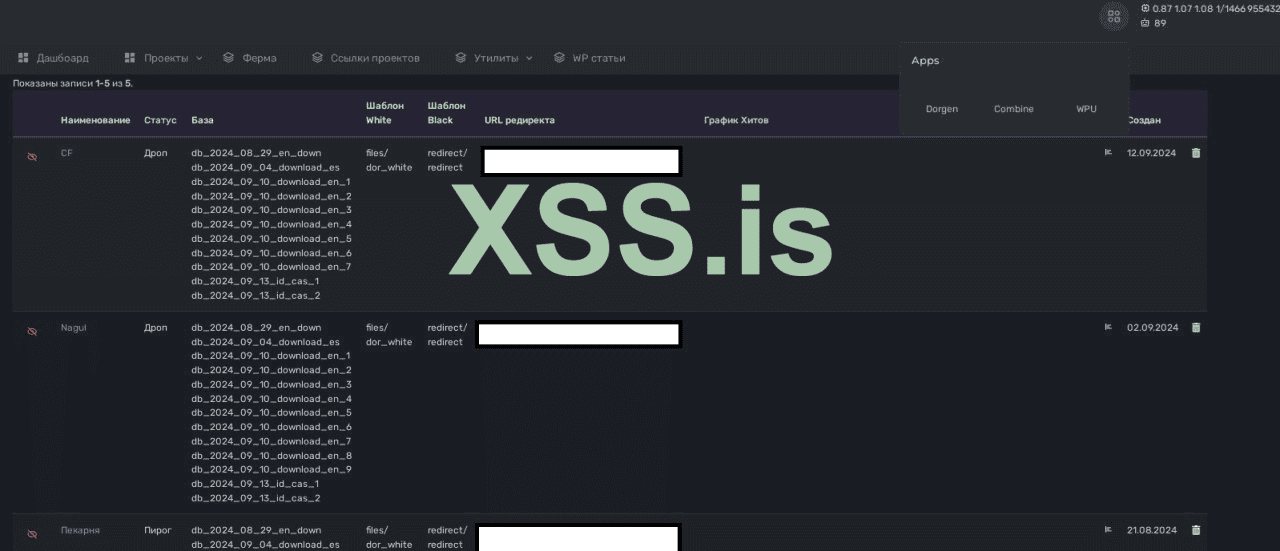Sort by the Наименование column header
Image resolution: width=1280 pixels, height=551 pixels.
tap(95, 120)
